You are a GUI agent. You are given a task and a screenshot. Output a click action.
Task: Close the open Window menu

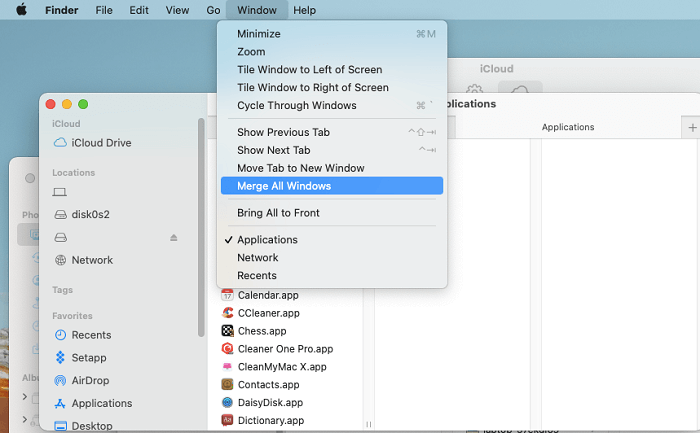tap(257, 10)
